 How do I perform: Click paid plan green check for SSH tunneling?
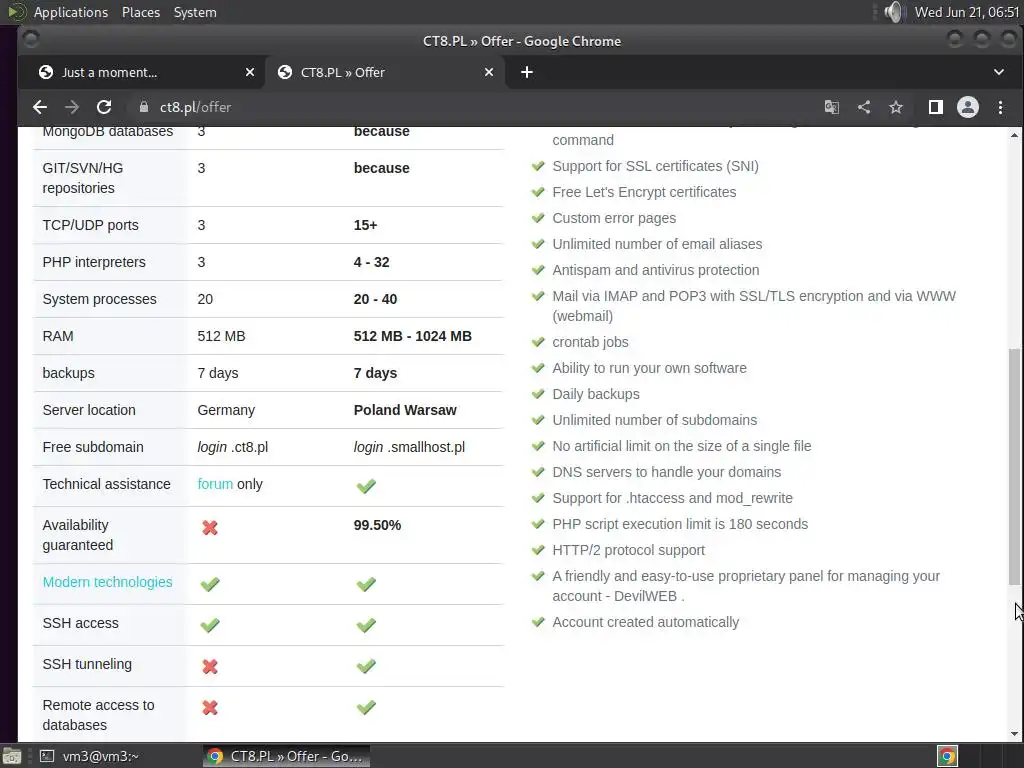[x=366, y=666]
